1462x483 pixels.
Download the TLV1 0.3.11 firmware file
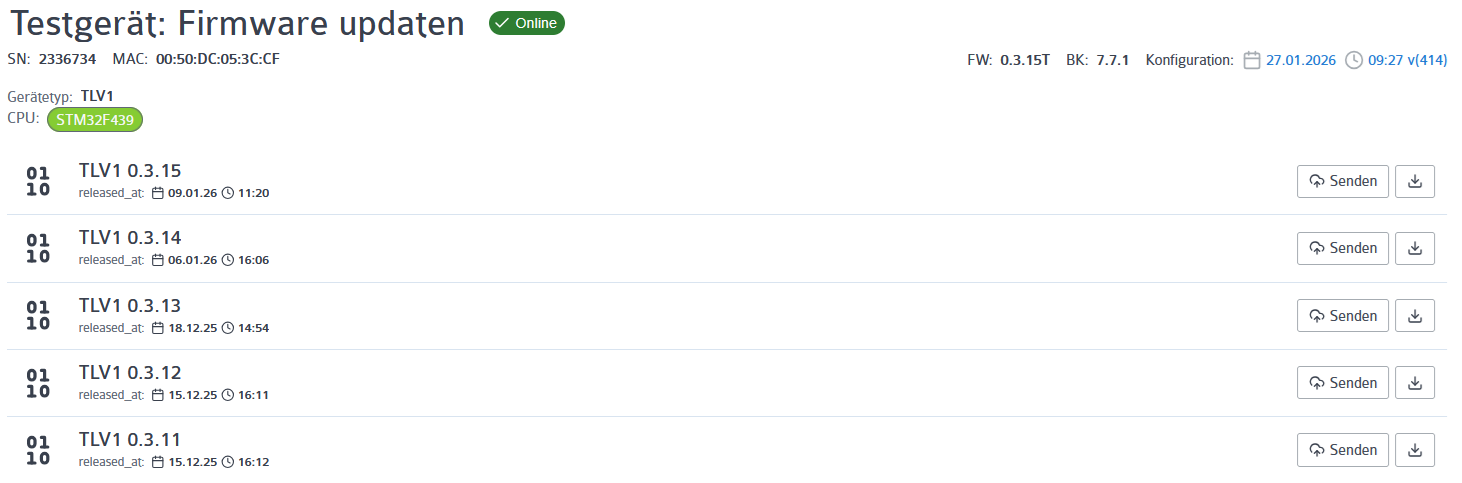coord(1415,450)
